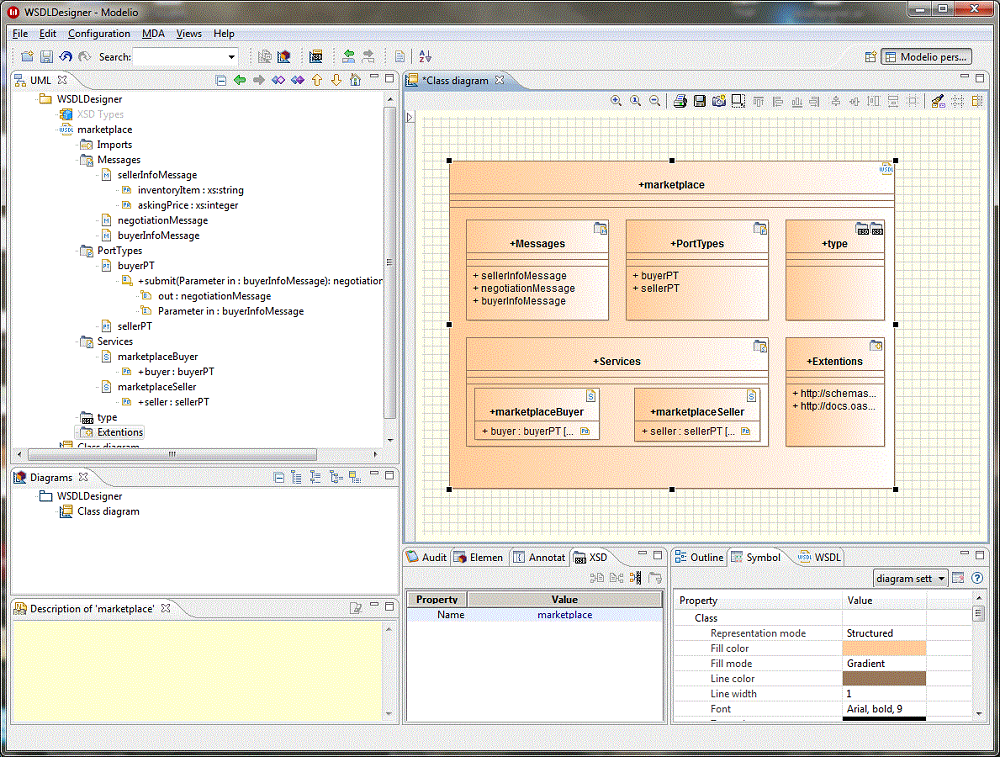Click the paintbrush style icon in diagram toolbar

click(938, 101)
